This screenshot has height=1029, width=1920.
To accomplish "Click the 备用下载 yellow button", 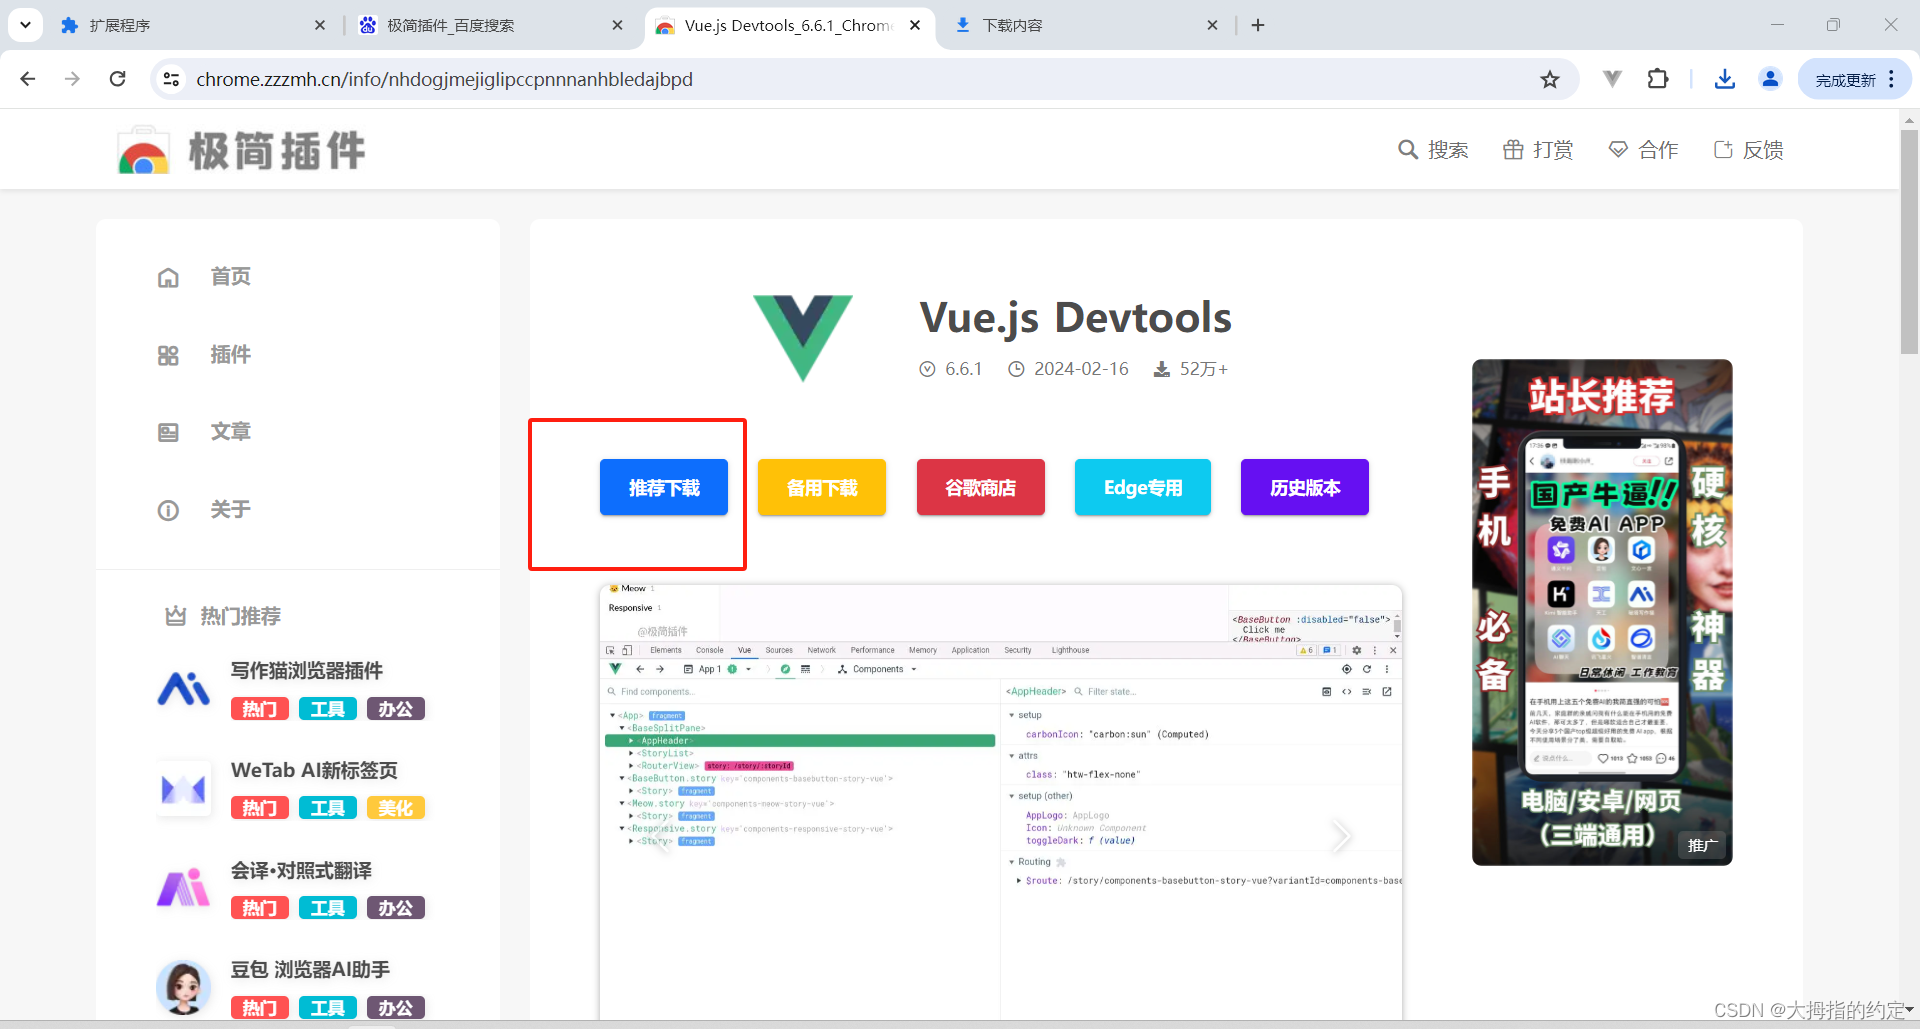I will [822, 488].
